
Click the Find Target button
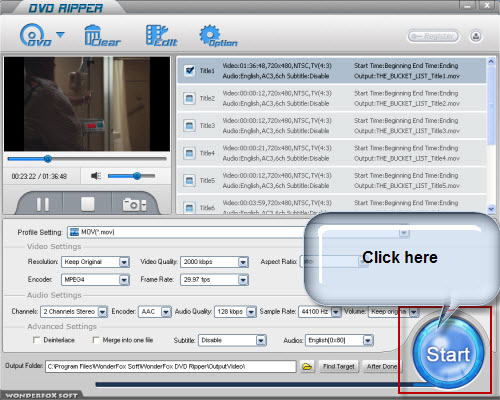point(339,367)
